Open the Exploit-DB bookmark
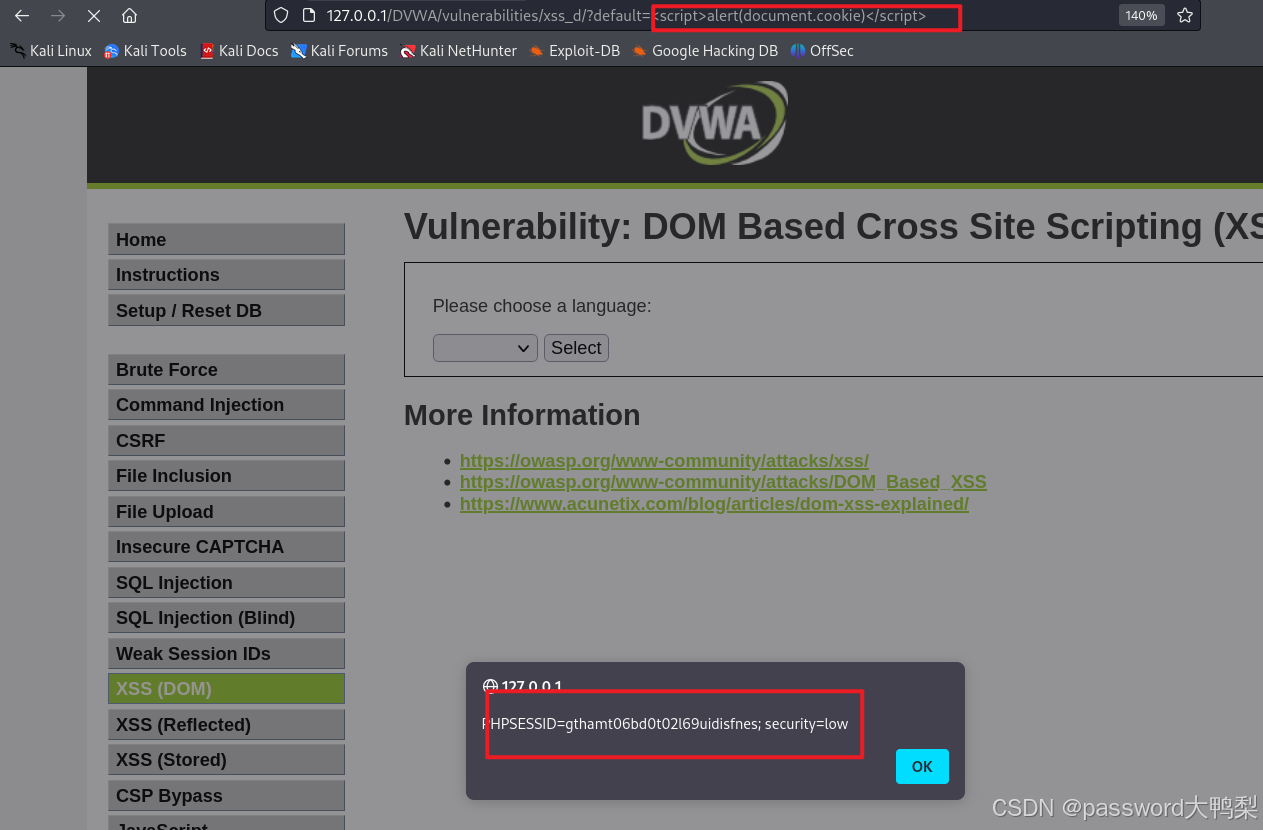1263x830 pixels. click(575, 50)
